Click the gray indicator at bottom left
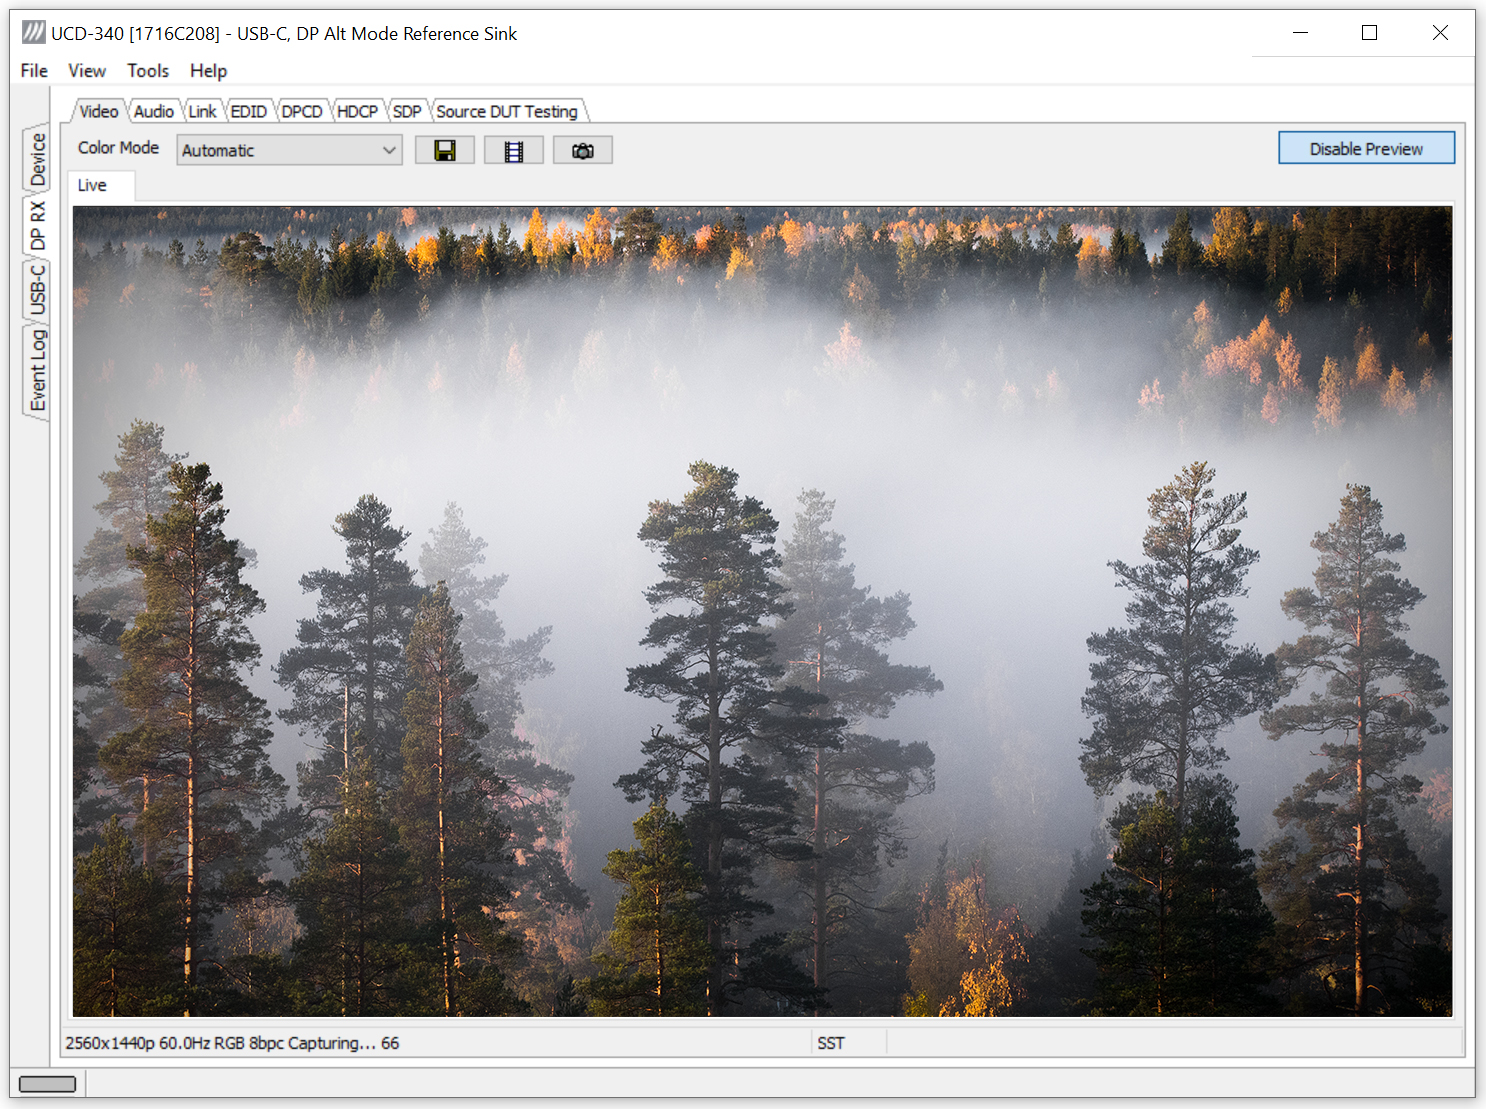 [x=47, y=1084]
